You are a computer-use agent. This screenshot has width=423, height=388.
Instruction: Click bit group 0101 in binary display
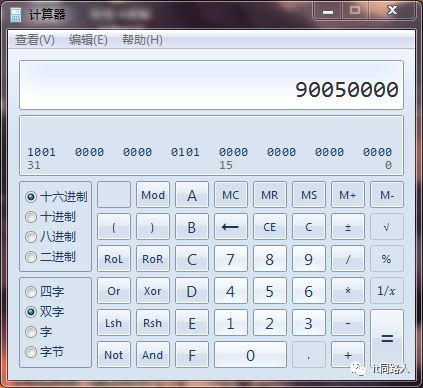[185, 152]
